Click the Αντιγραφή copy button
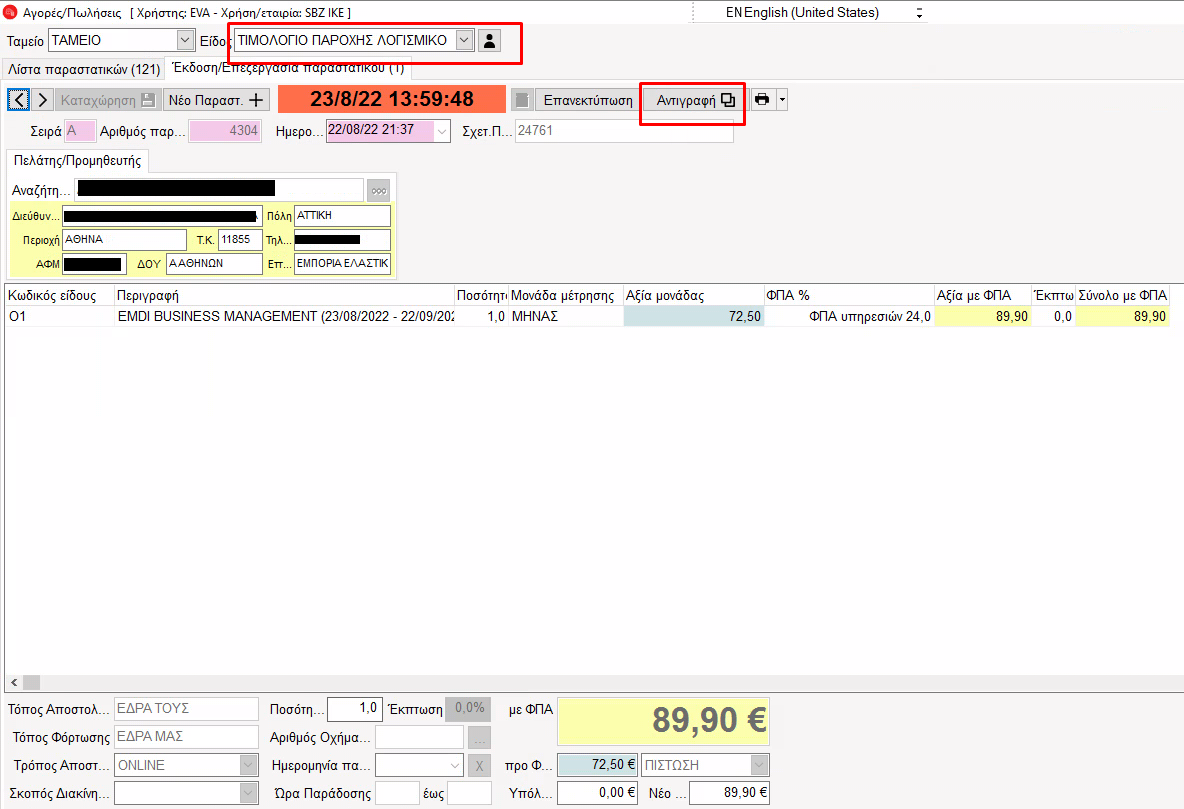 point(695,100)
